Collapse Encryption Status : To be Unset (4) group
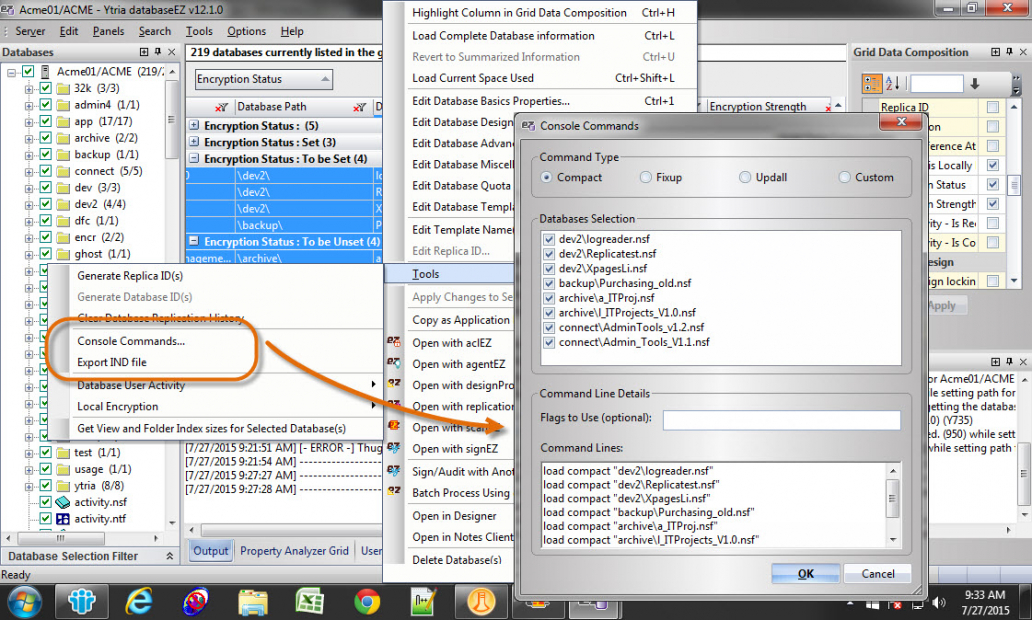Viewport: 1032px width, 620px height. coord(194,241)
